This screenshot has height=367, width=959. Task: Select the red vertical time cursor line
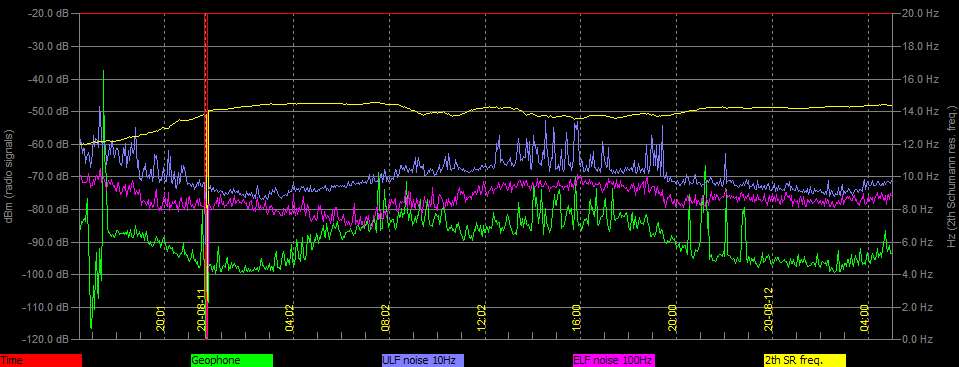[x=206, y=176]
